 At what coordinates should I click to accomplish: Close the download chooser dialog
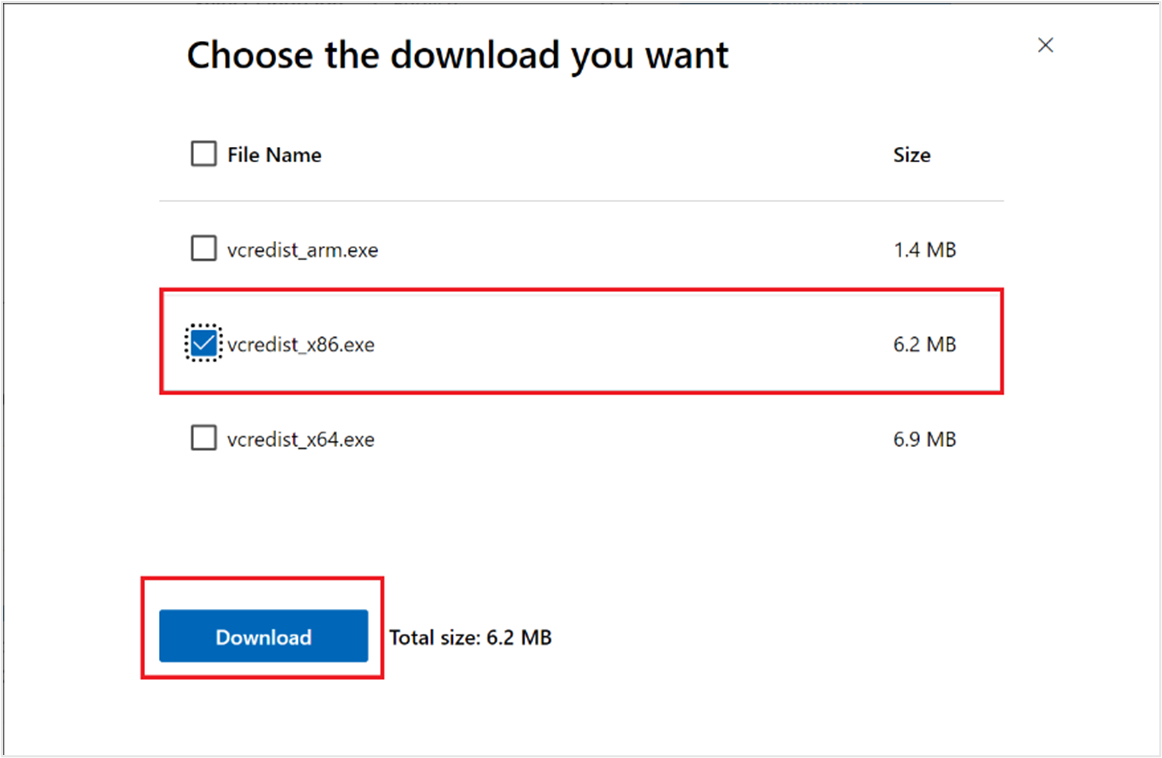click(1045, 45)
